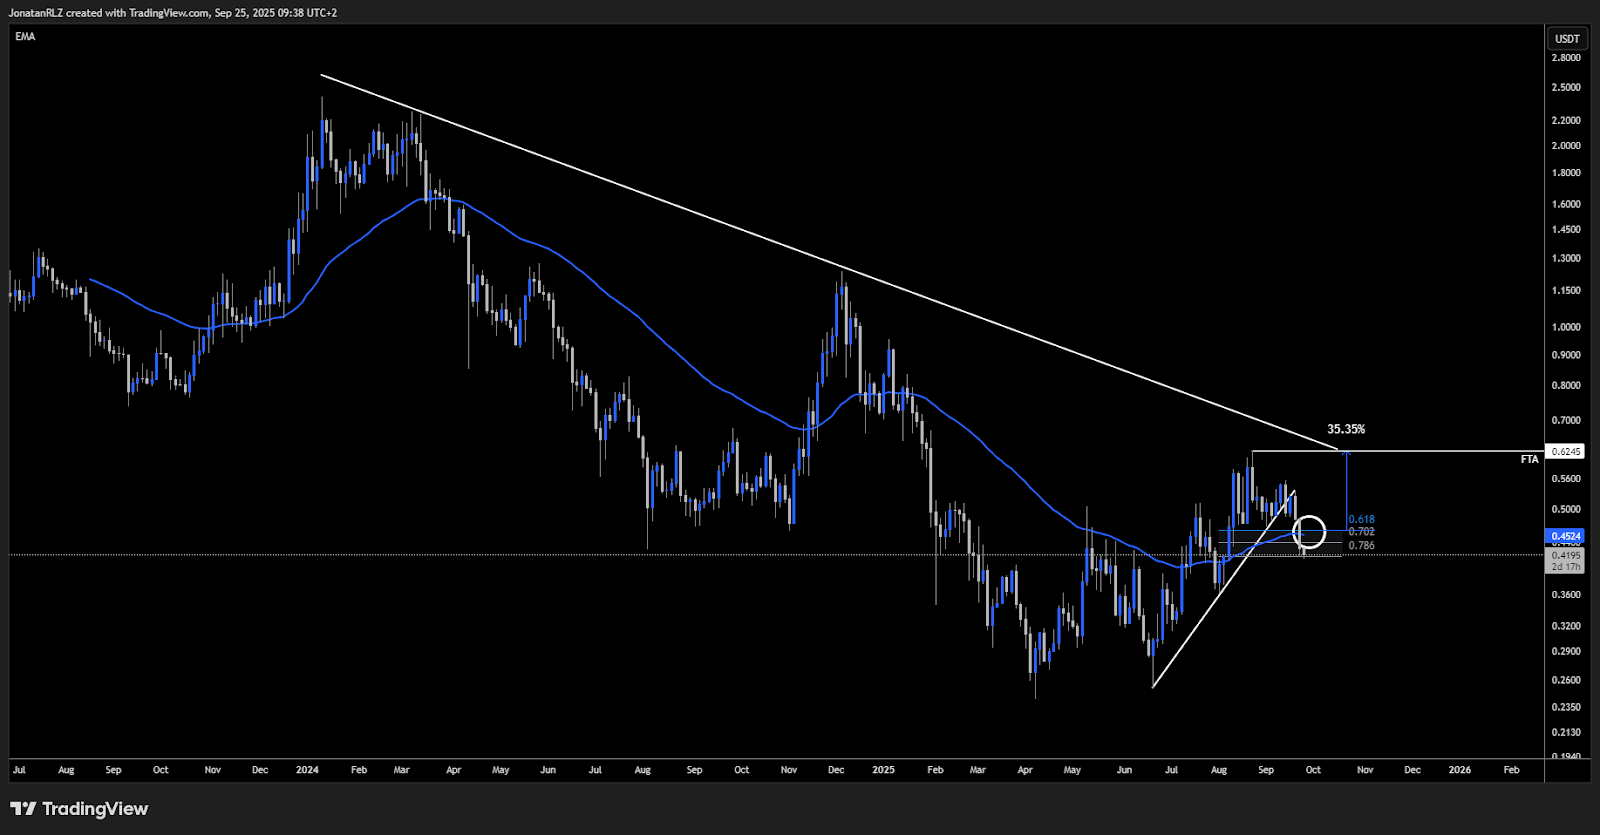Select the 35.35% measurement label

pyautogui.click(x=1346, y=429)
